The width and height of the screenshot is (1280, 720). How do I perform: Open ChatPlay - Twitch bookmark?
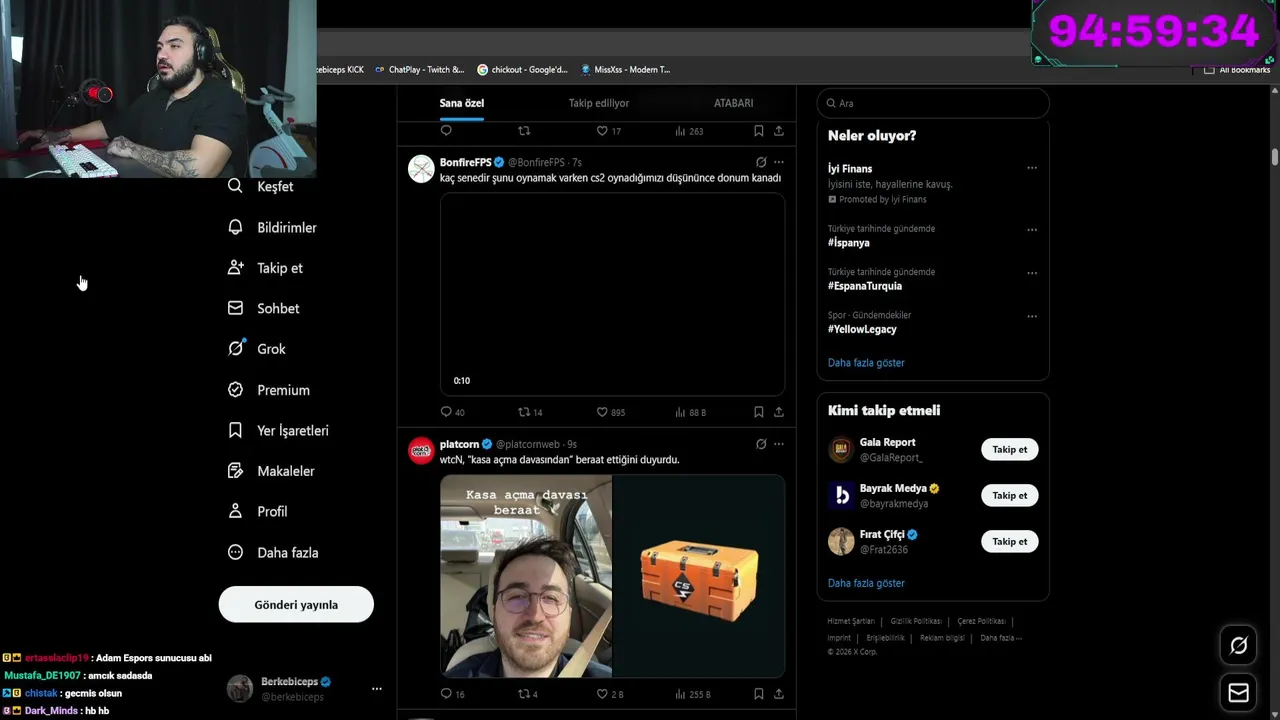click(x=419, y=70)
